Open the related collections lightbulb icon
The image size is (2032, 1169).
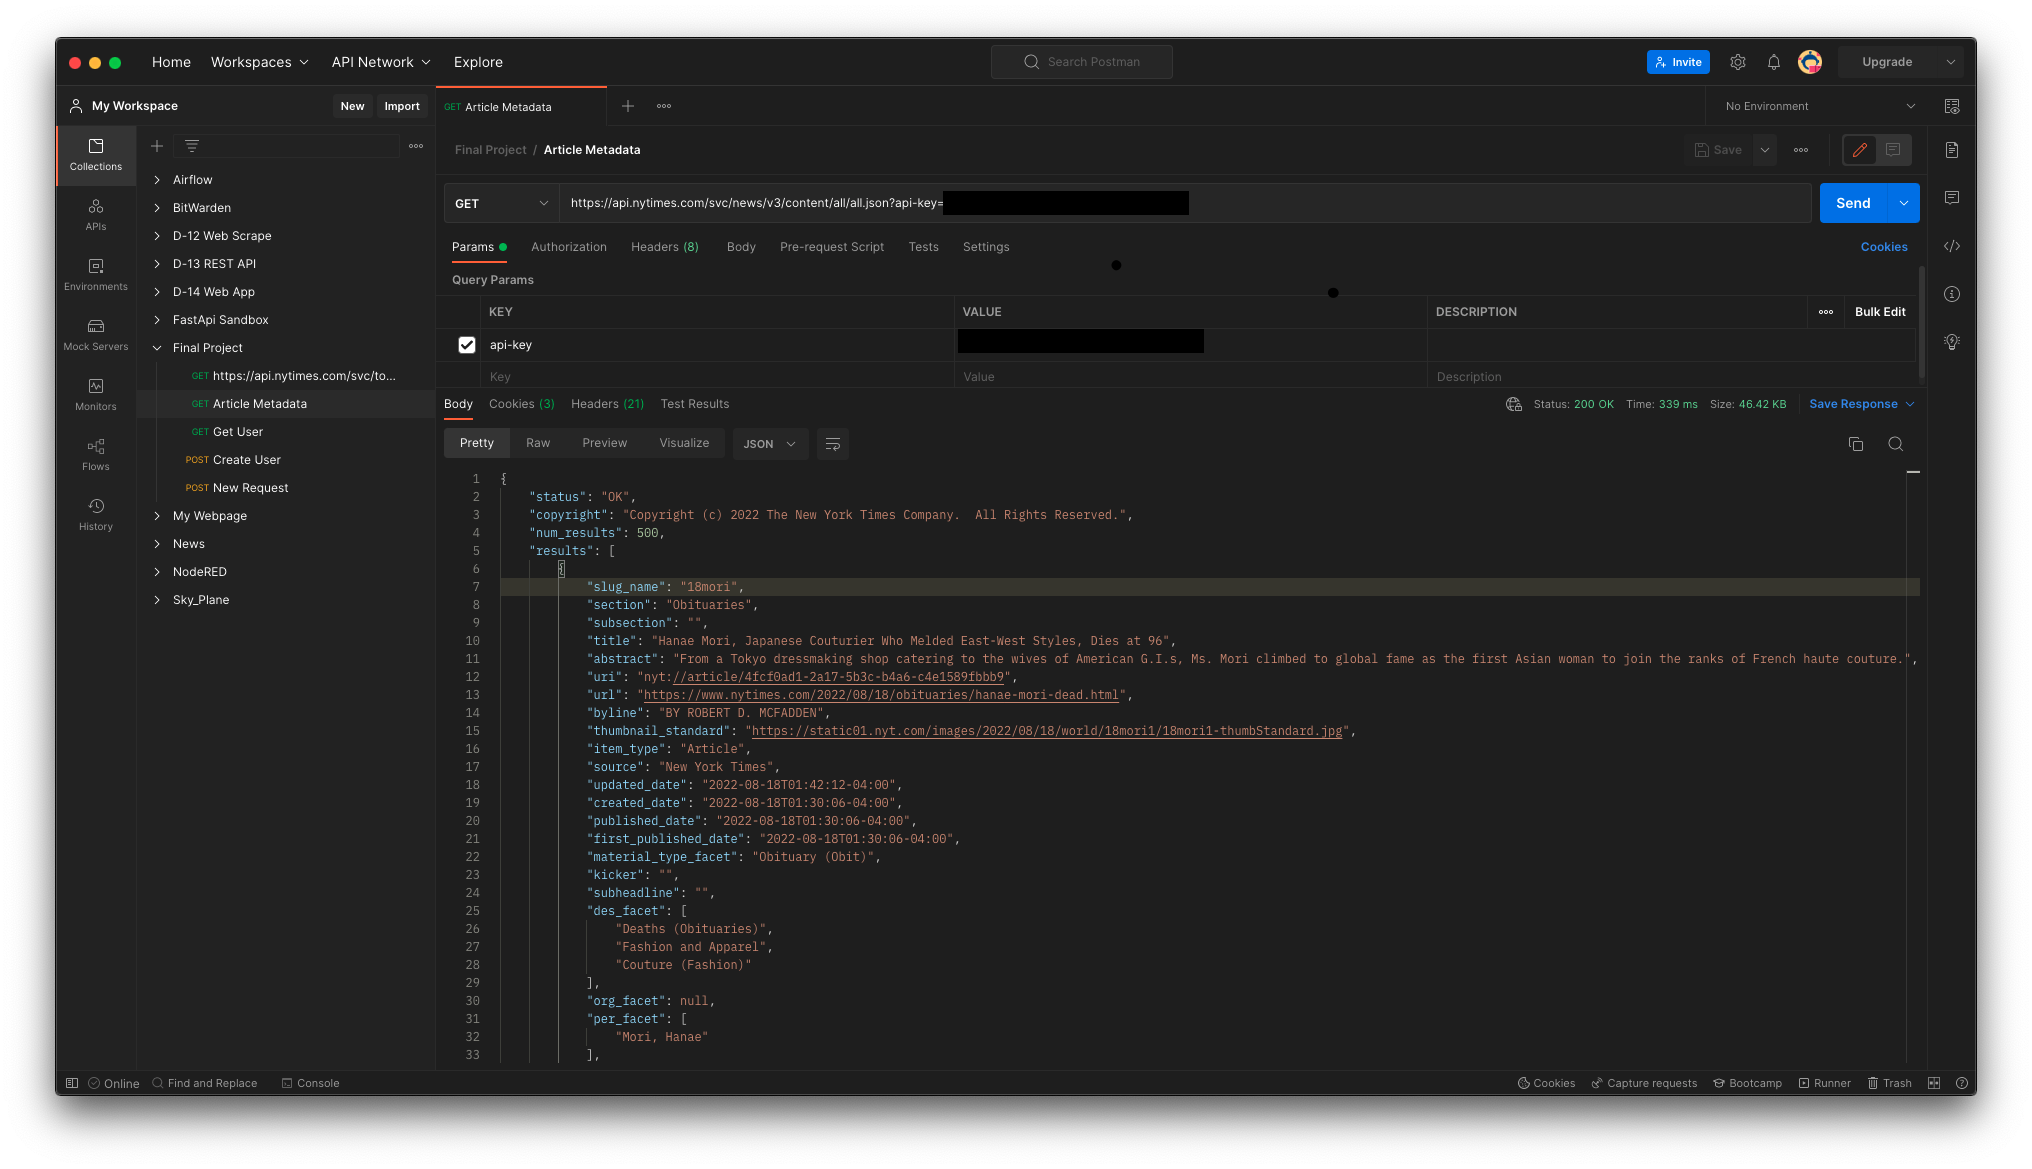(1952, 342)
